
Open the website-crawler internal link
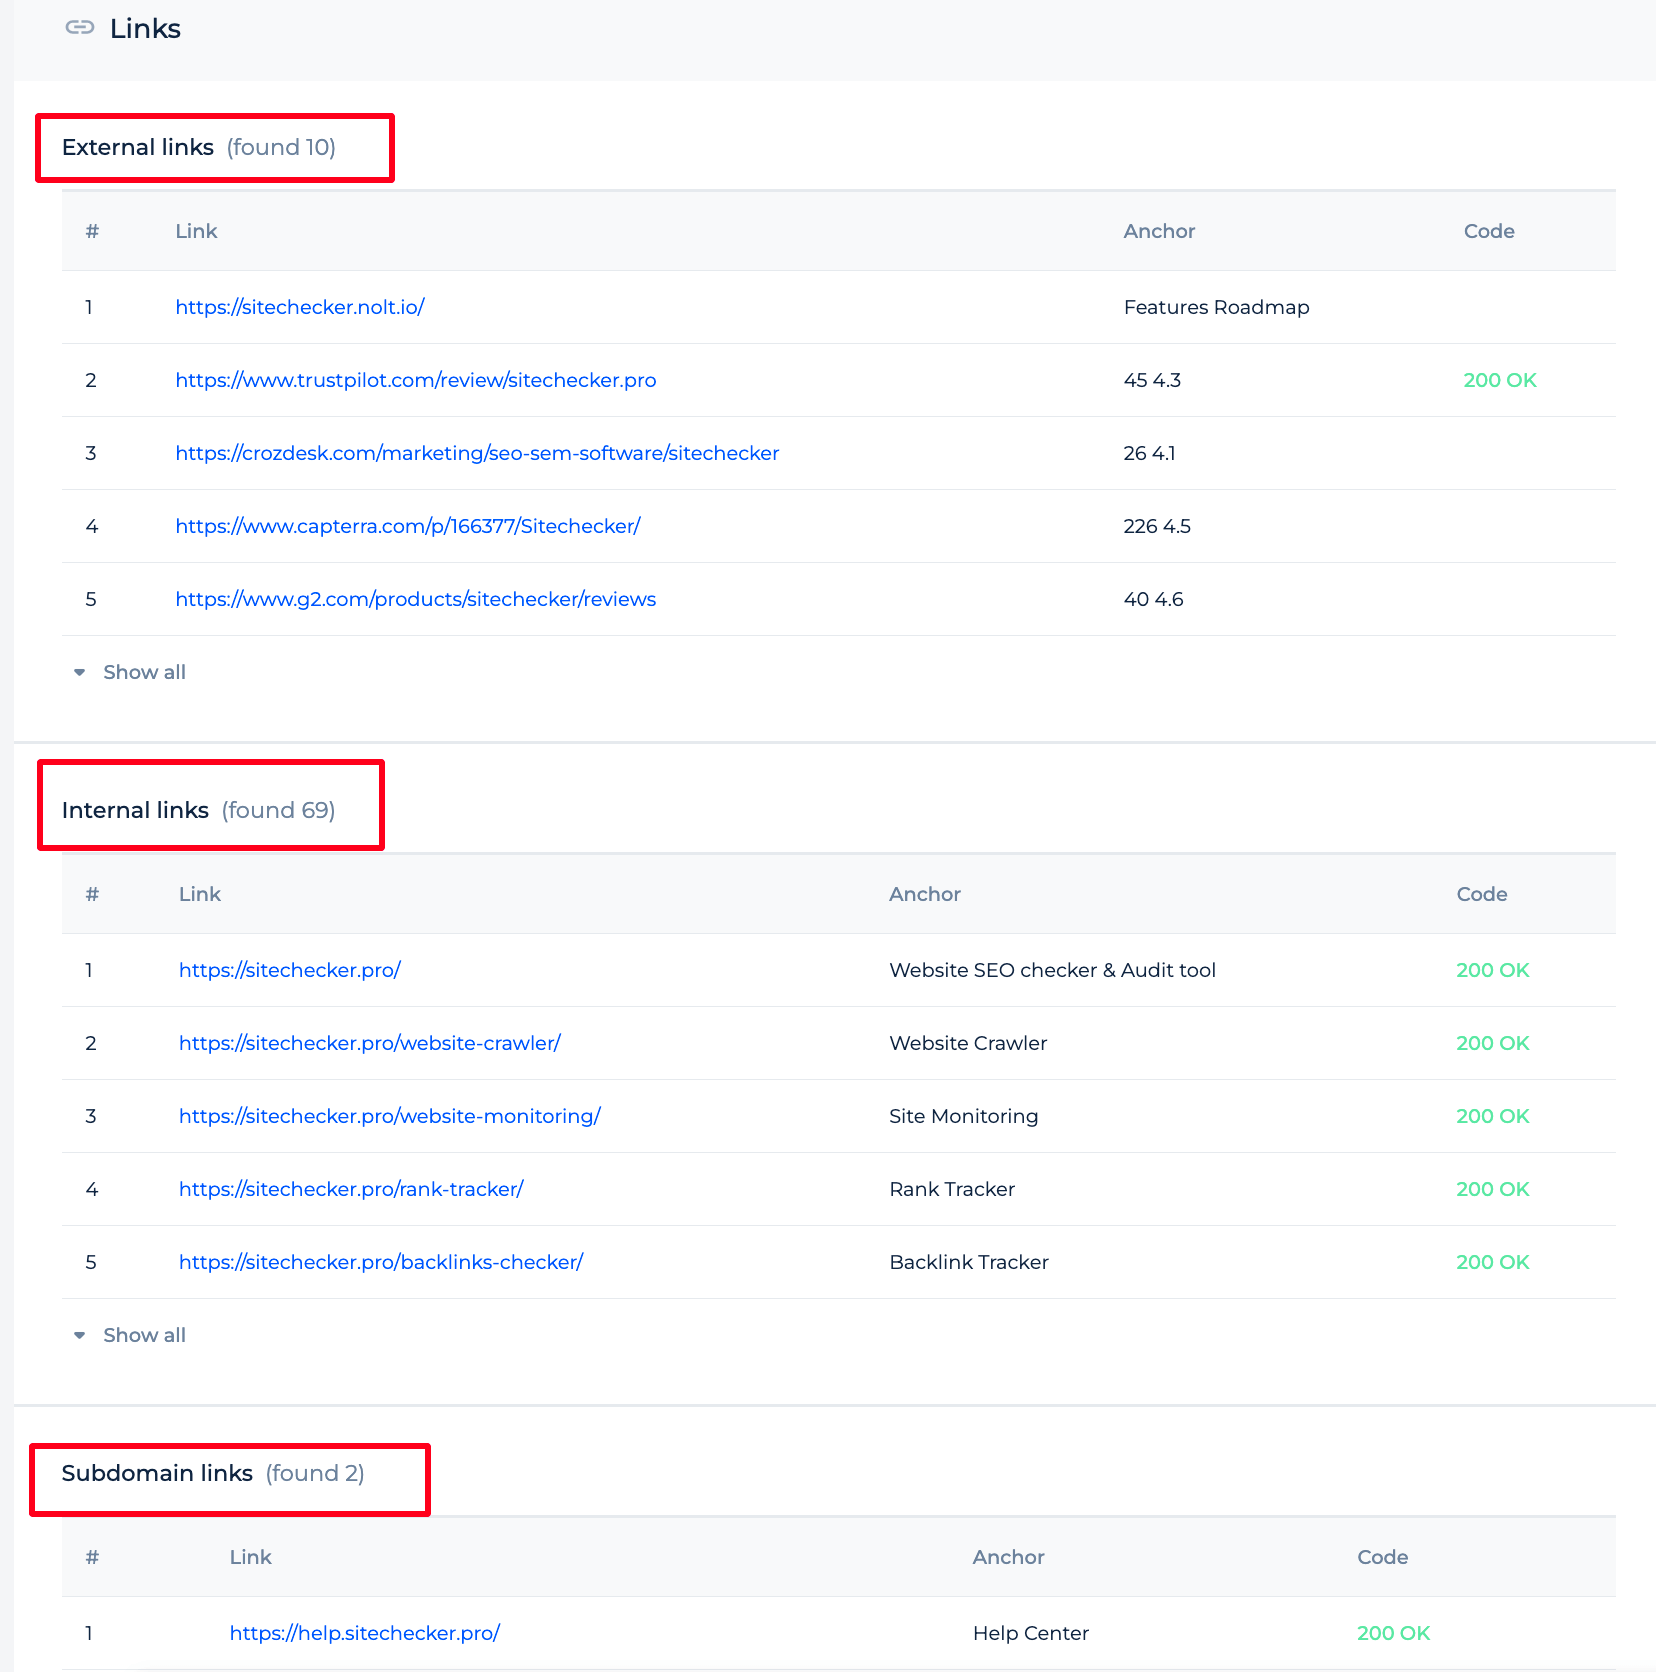pos(370,1043)
